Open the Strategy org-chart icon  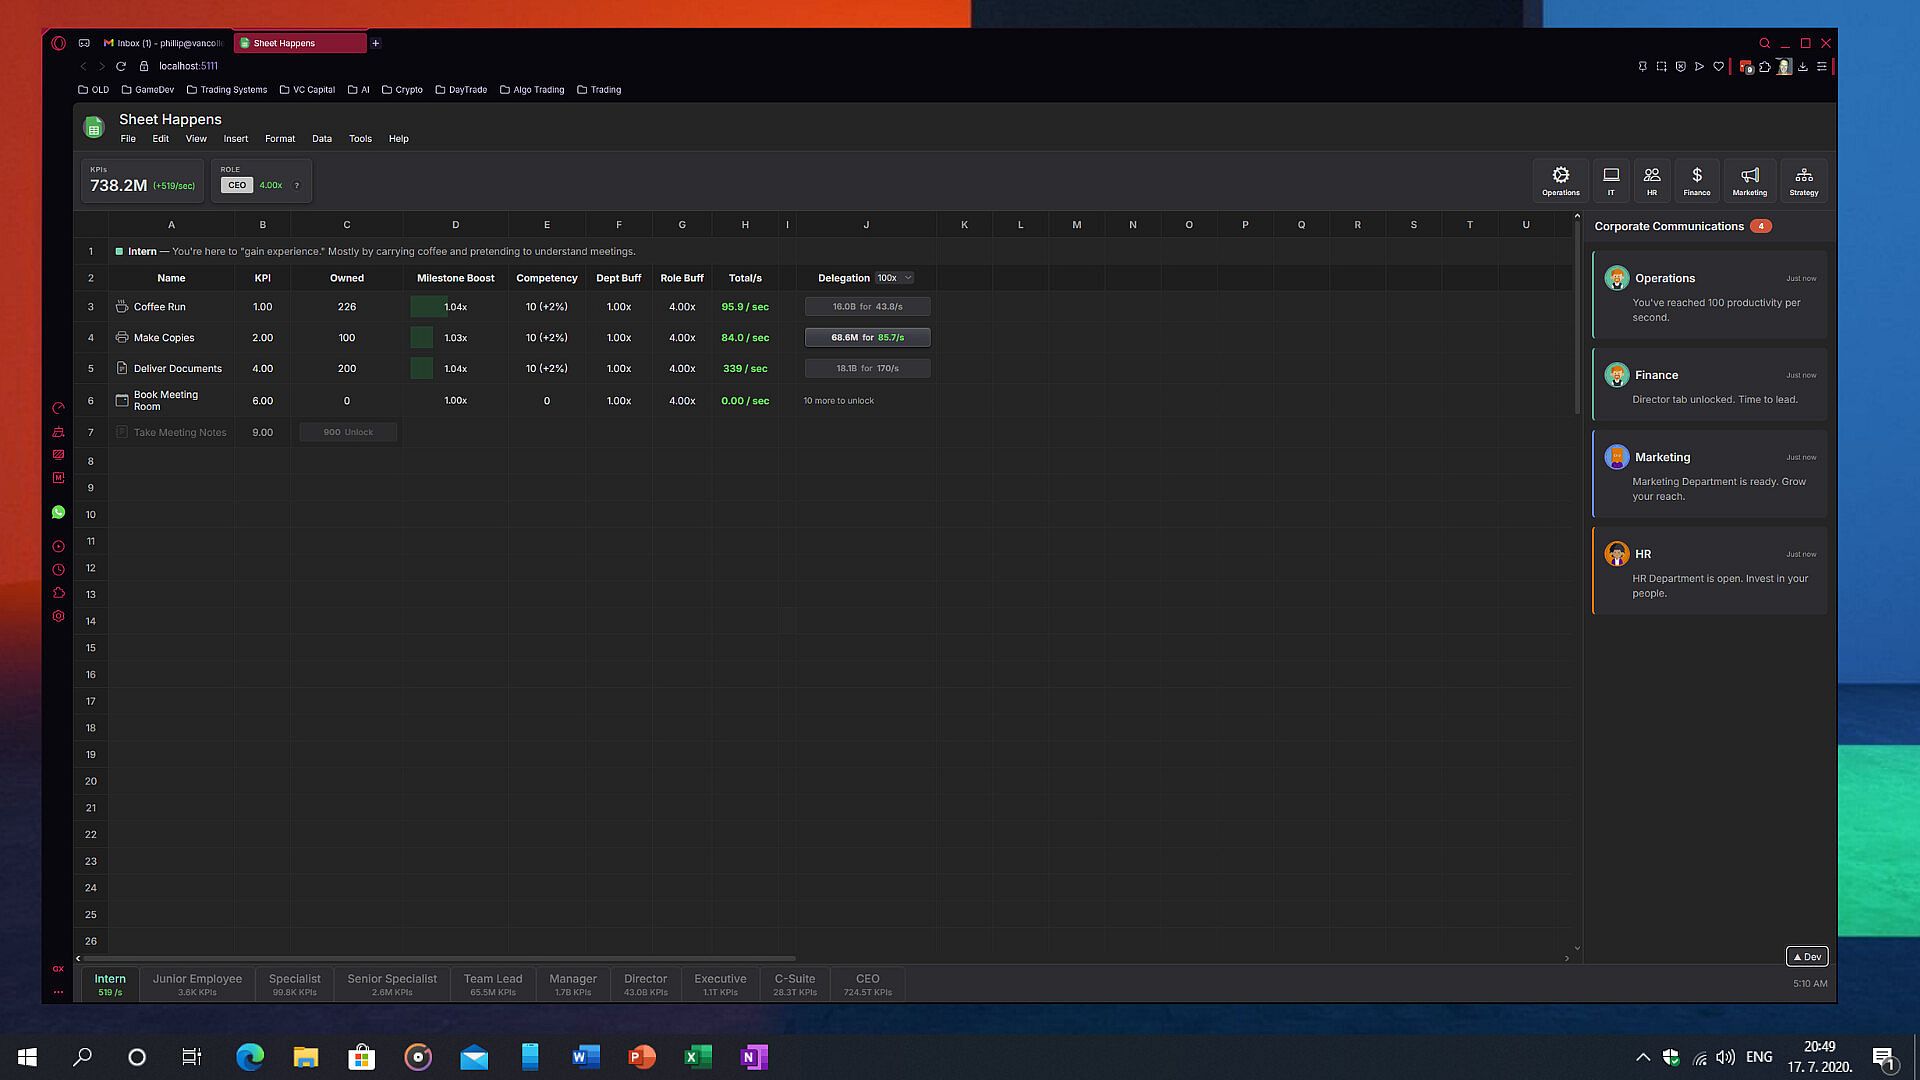click(1803, 180)
